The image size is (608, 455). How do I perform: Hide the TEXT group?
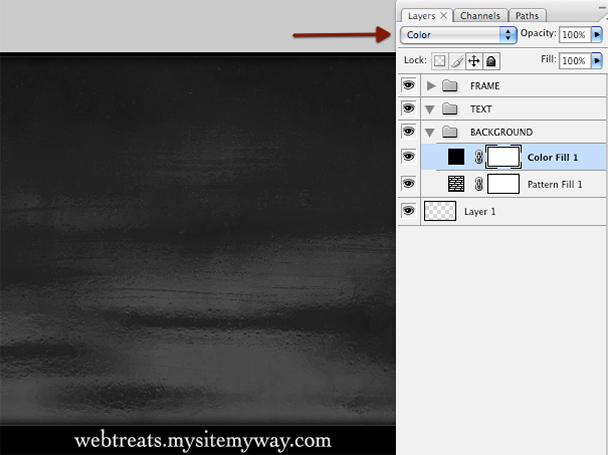408,108
